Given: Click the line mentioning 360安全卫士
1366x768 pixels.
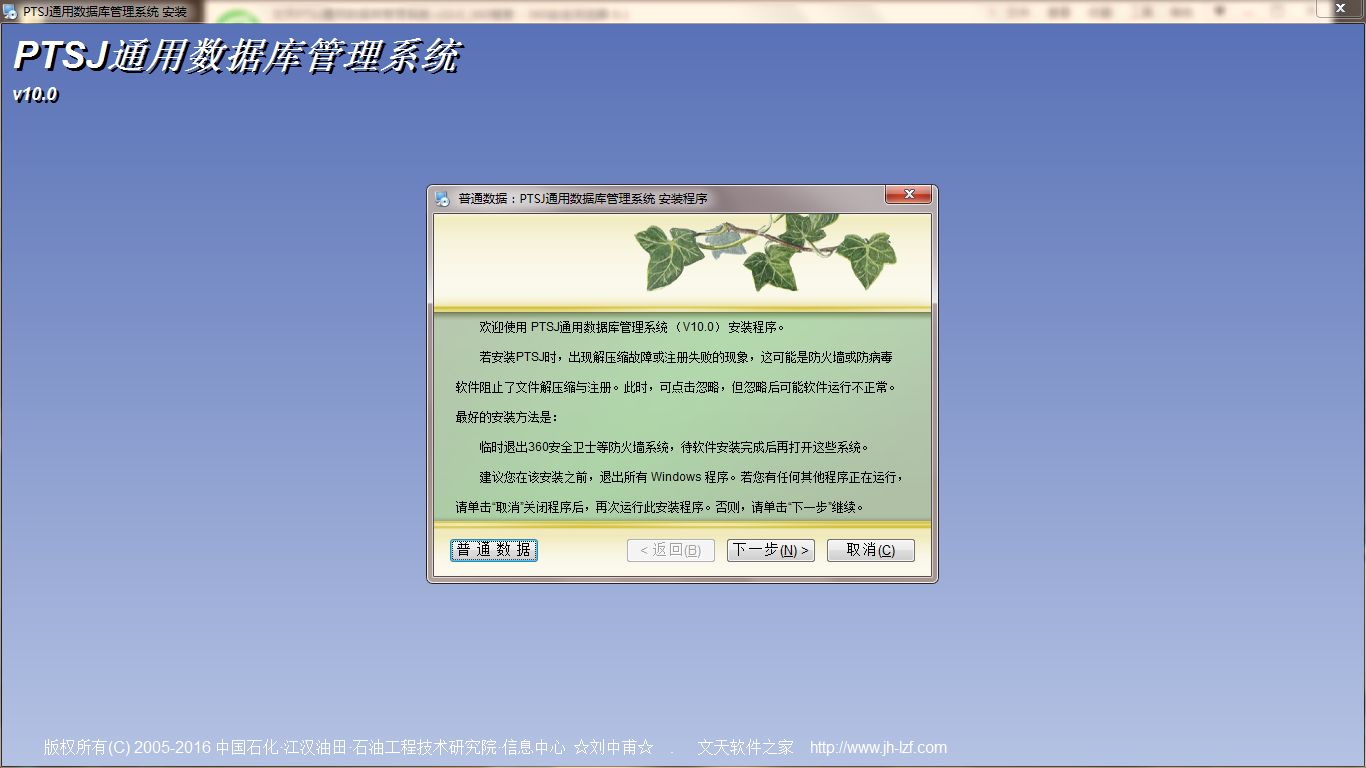Looking at the screenshot, I should pyautogui.click(x=675, y=447).
